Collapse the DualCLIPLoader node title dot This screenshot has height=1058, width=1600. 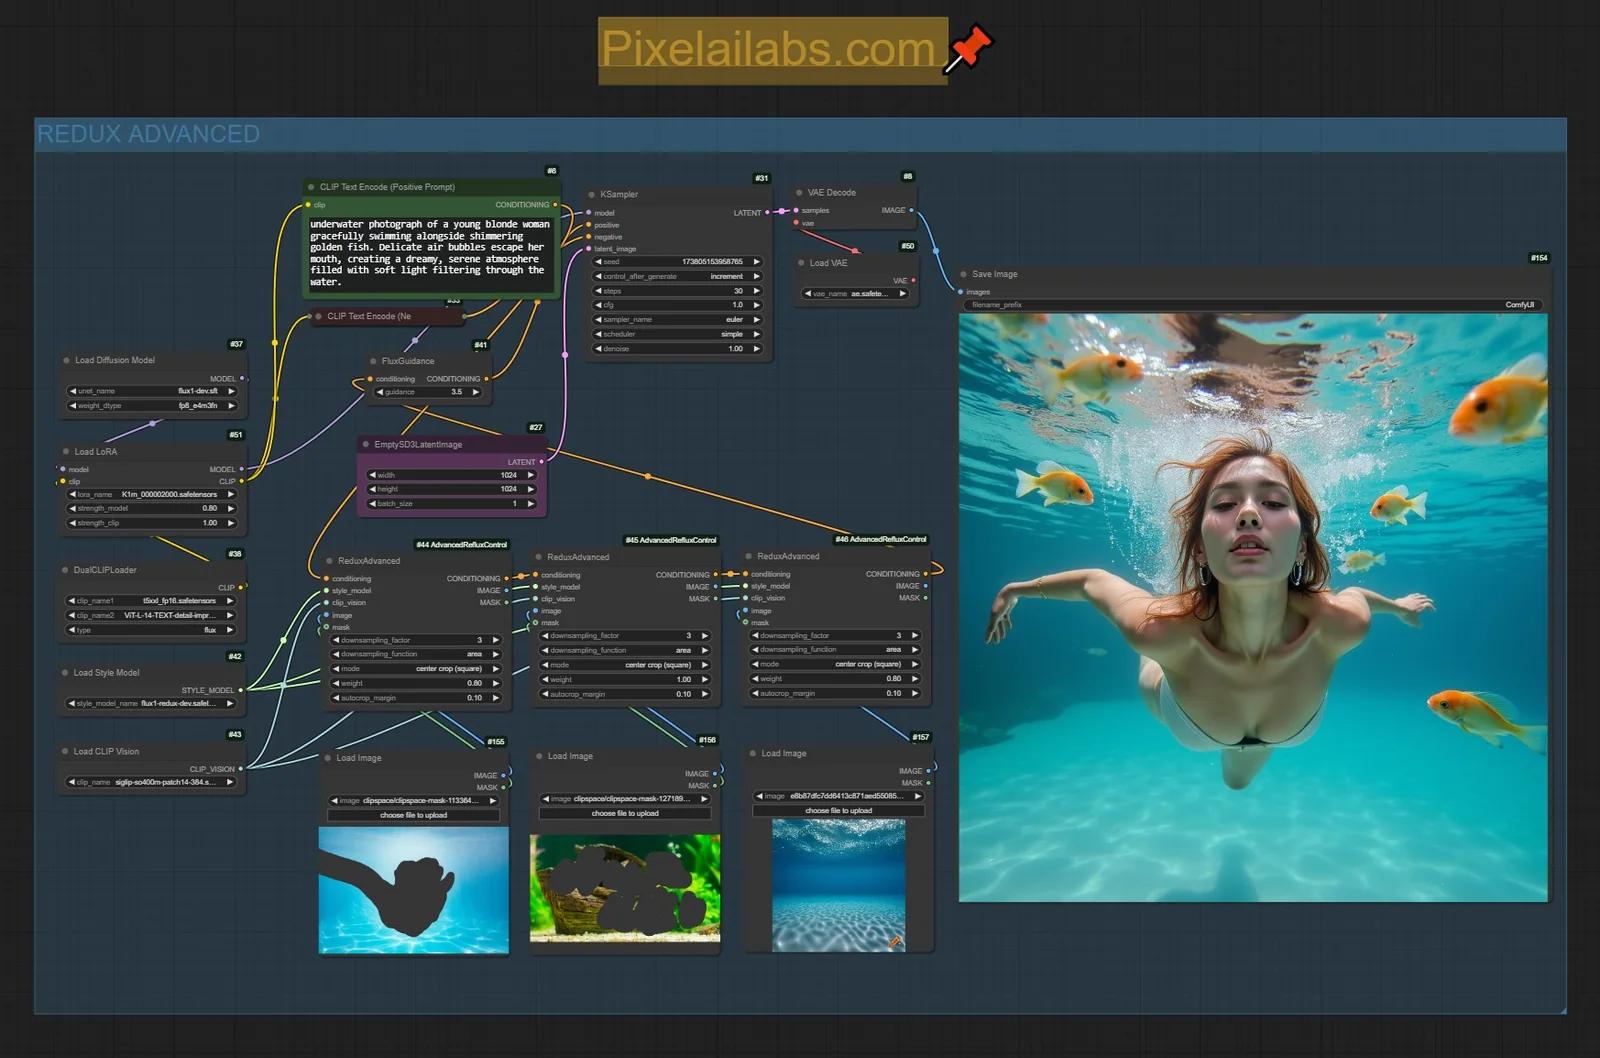[65, 570]
